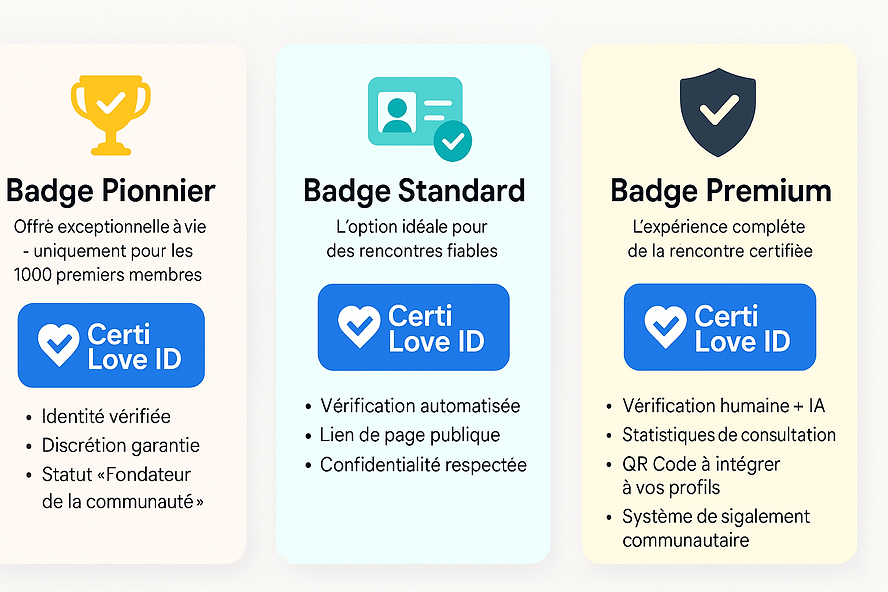Click the 'Identité vérifiée' feature text
Screen dimensions: 888x592
click(x=106, y=416)
